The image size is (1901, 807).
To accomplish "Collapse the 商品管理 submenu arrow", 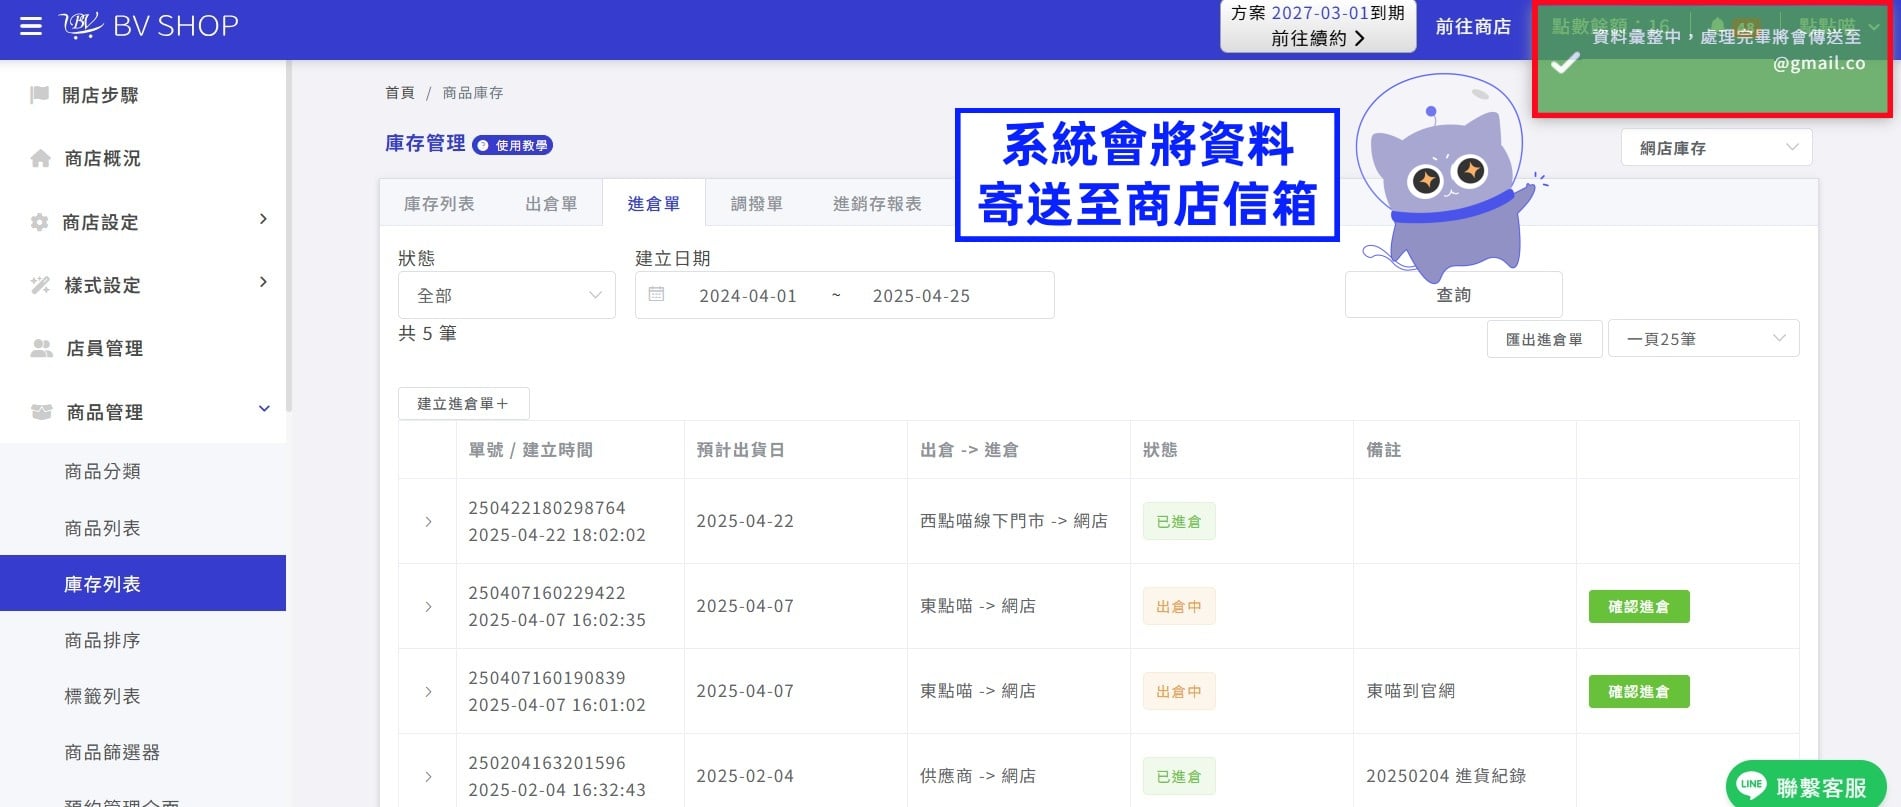I will (264, 409).
